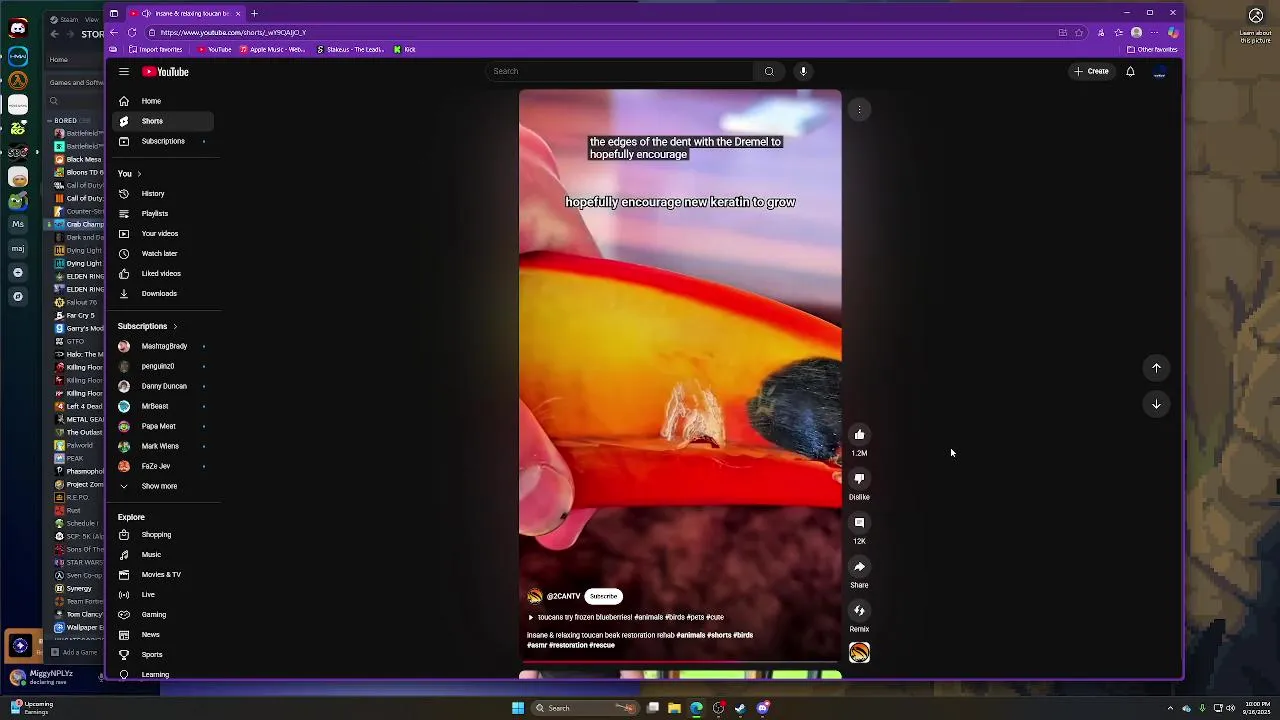Click the taskbar Search box

[585, 708]
